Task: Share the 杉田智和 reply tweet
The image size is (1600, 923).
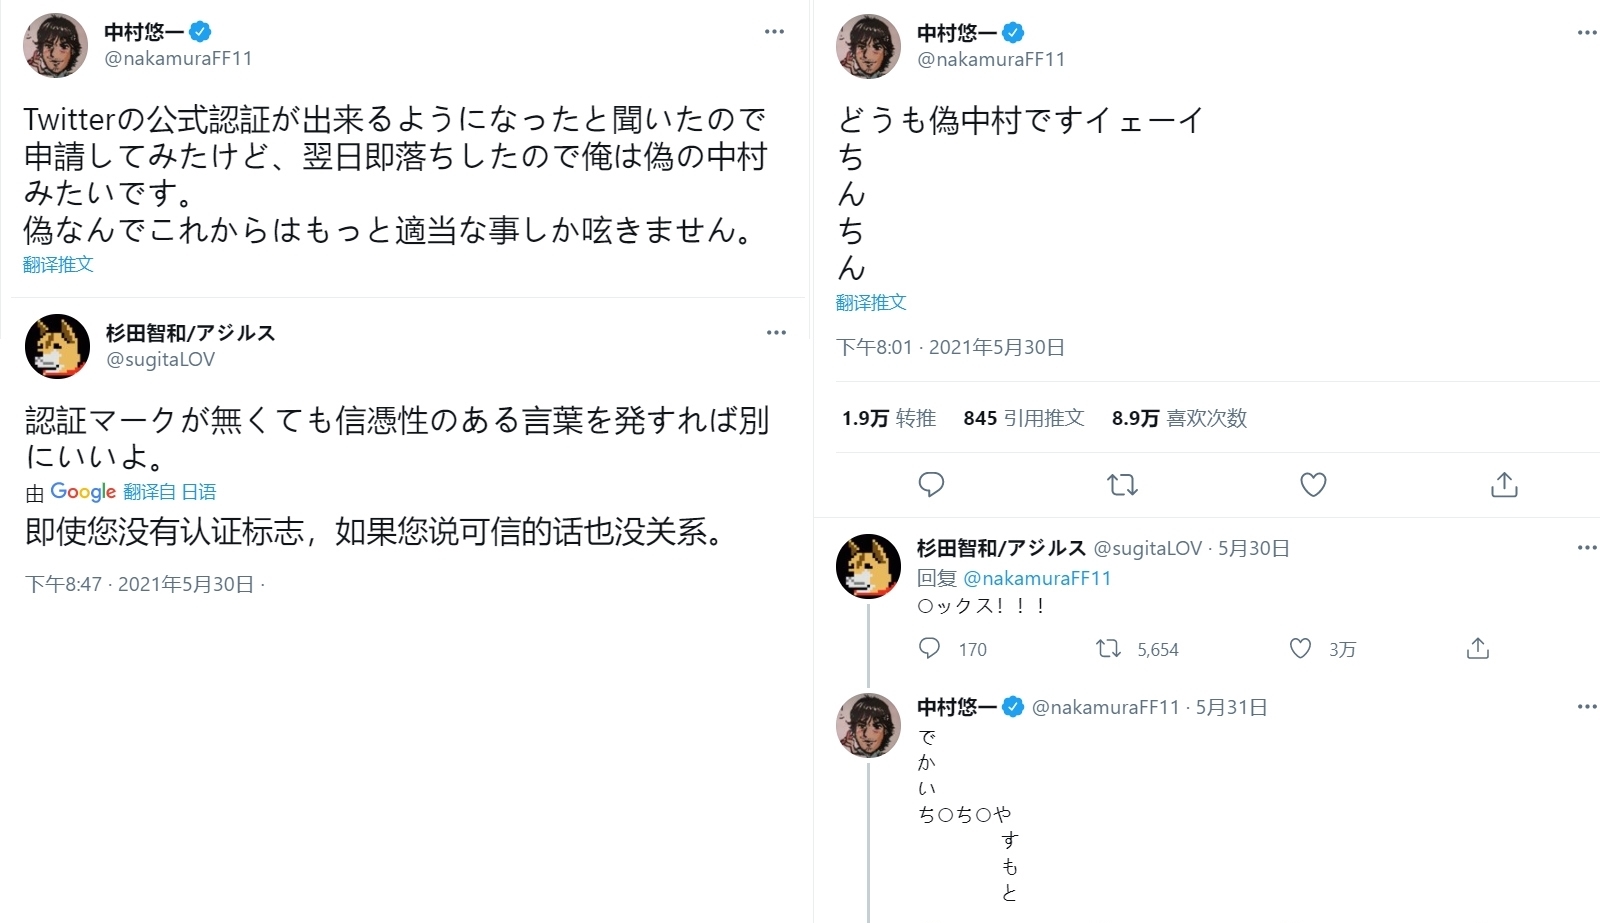Action: [x=1478, y=649]
